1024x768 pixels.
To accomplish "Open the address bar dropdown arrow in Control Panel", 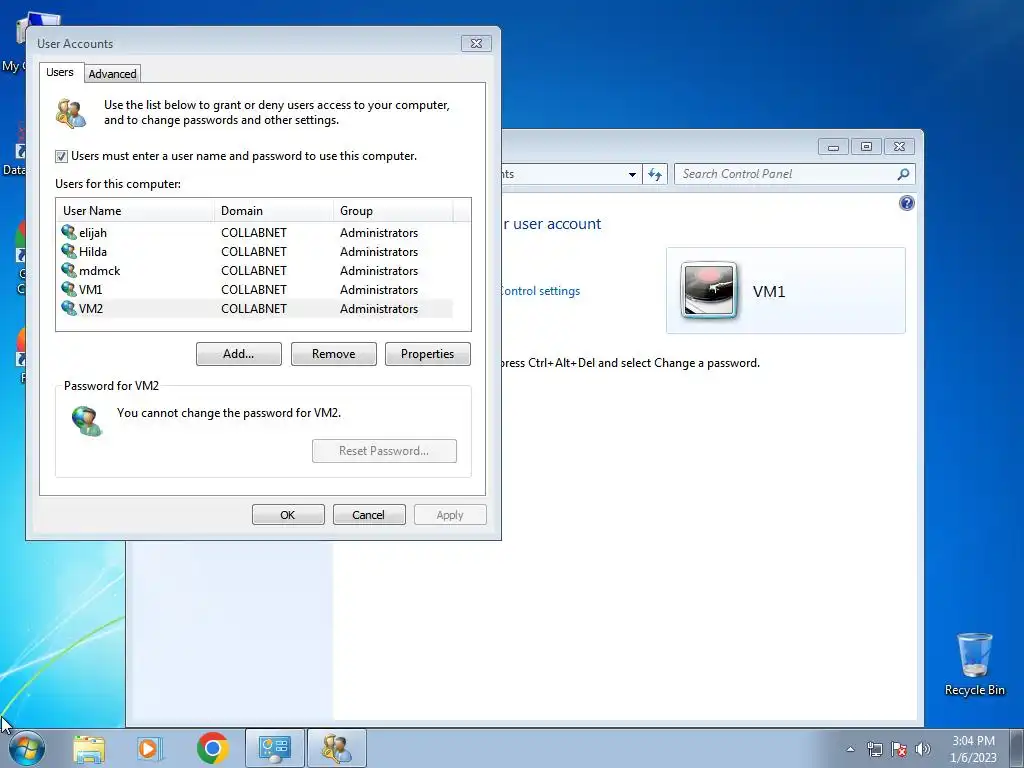I will tap(632, 174).
